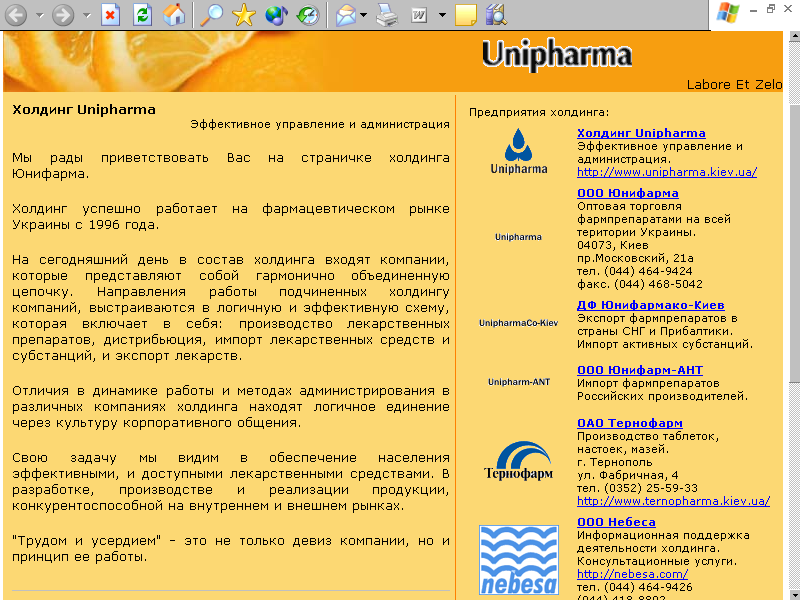The width and height of the screenshot is (800, 600).
Task: Expand the Edit button dropdown arrow
Action: [x=442, y=15]
